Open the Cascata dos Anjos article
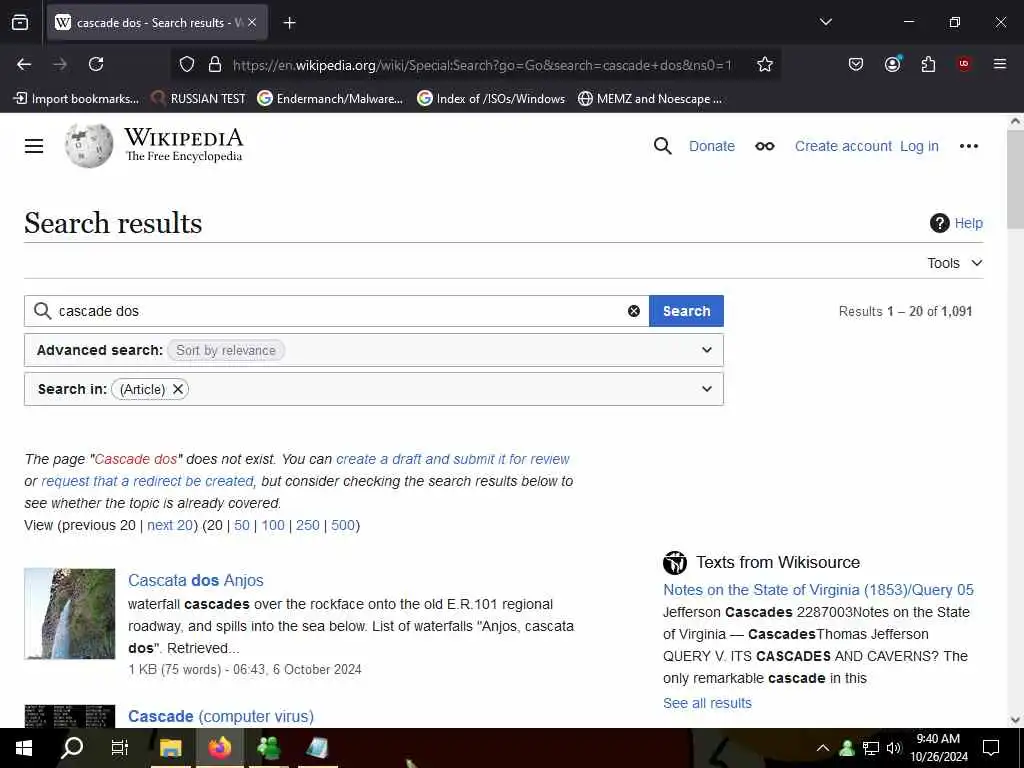 click(196, 580)
